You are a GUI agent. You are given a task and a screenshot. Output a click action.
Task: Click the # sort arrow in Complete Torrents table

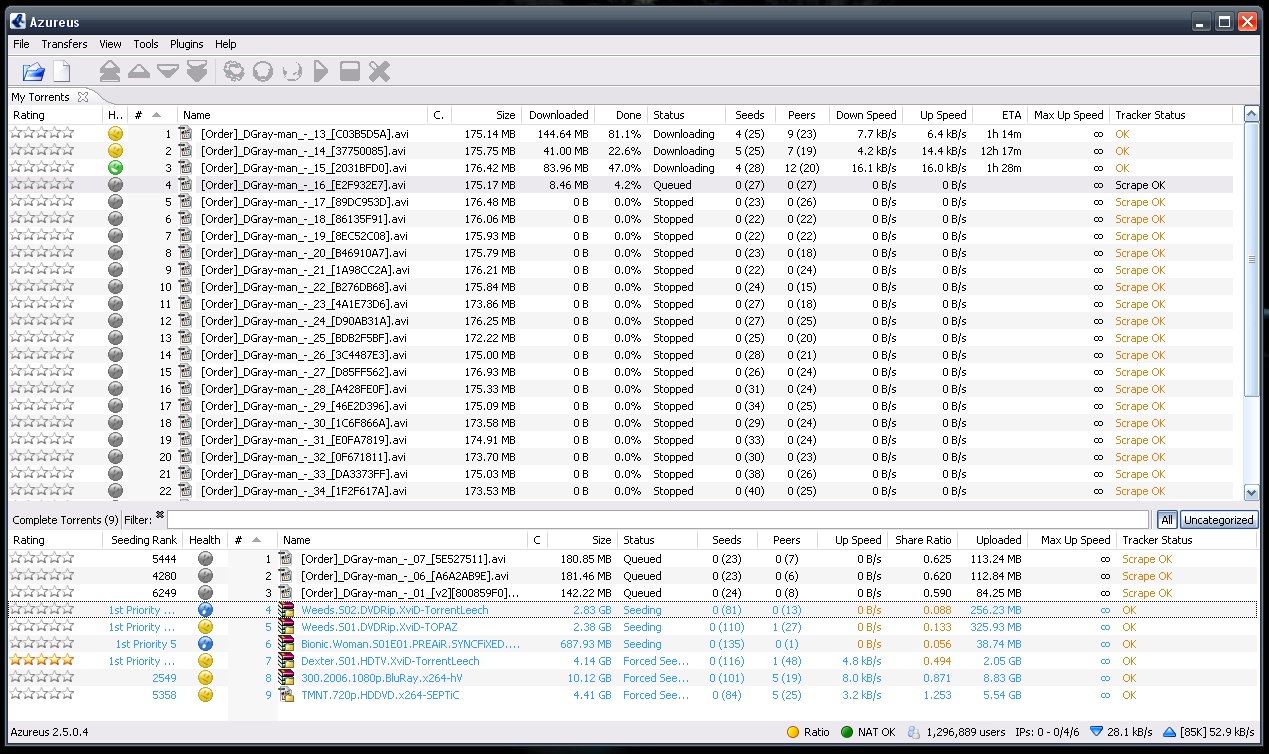click(x=256, y=540)
